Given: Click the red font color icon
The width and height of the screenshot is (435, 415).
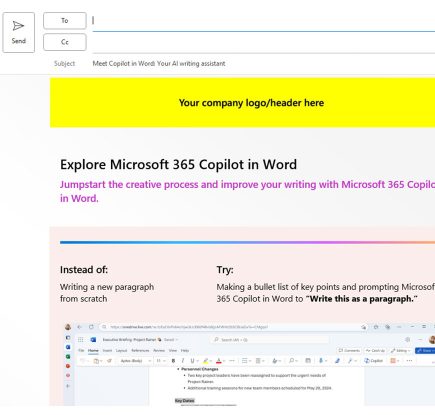Looking at the screenshot, I should tap(219, 361).
